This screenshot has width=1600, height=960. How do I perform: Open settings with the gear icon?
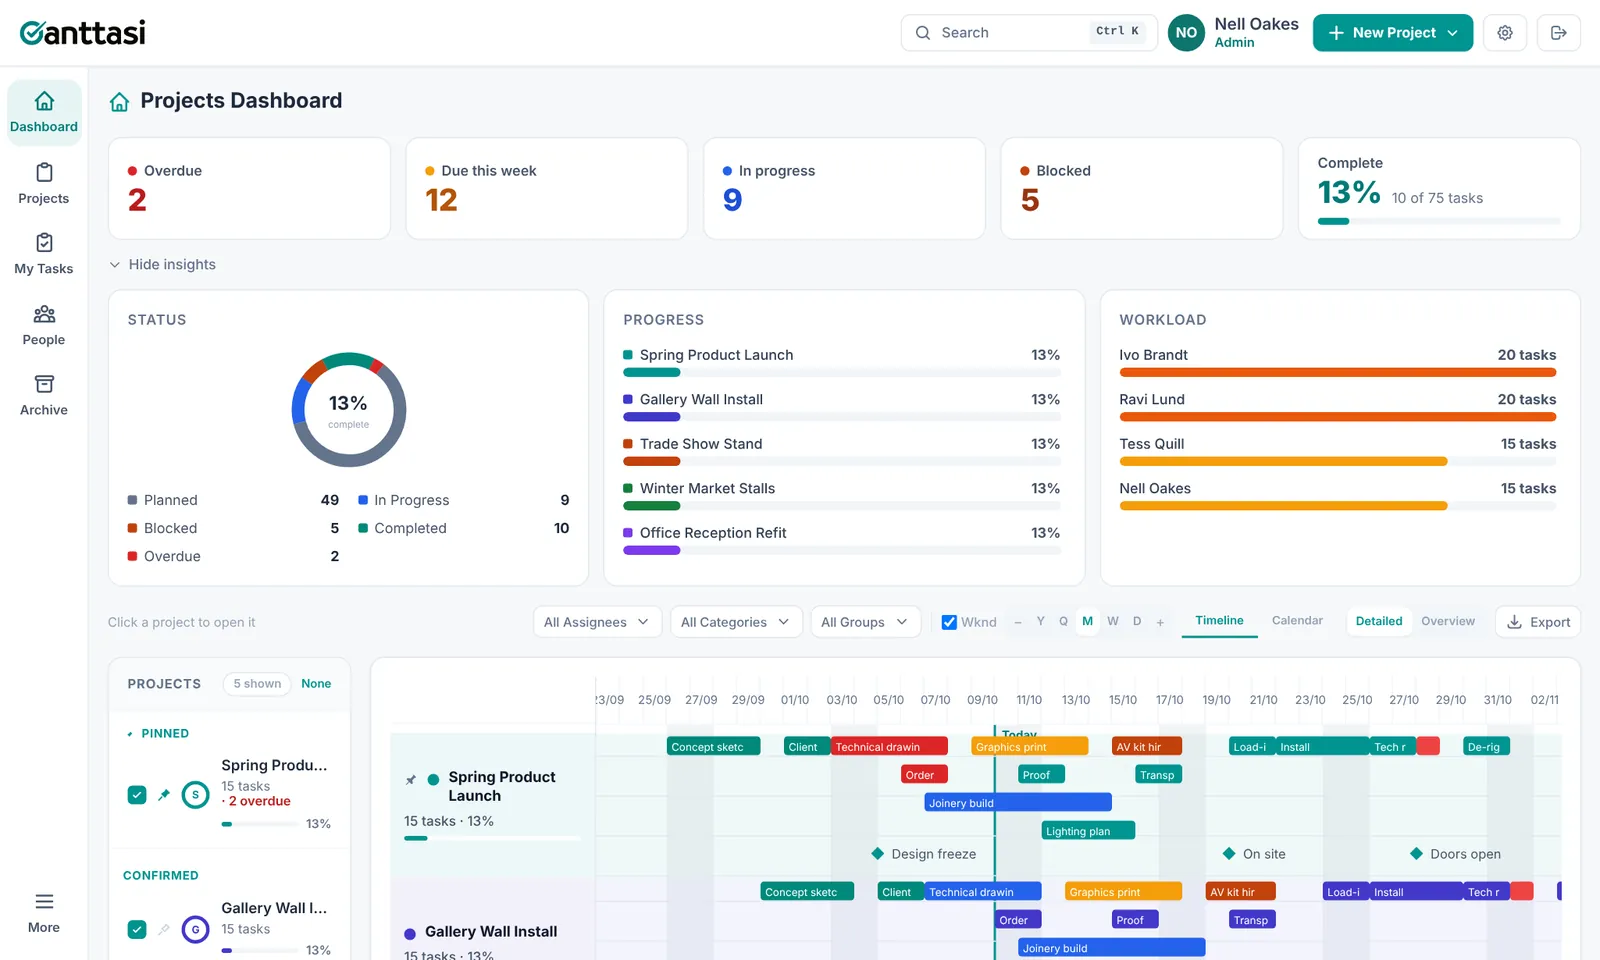tap(1505, 33)
